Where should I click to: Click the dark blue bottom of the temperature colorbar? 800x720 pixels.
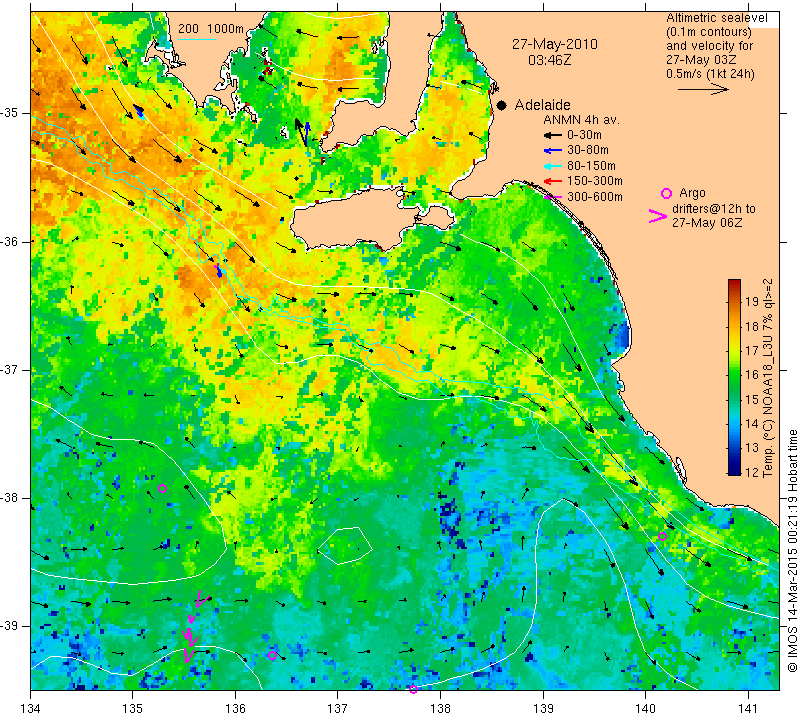[x=734, y=469]
